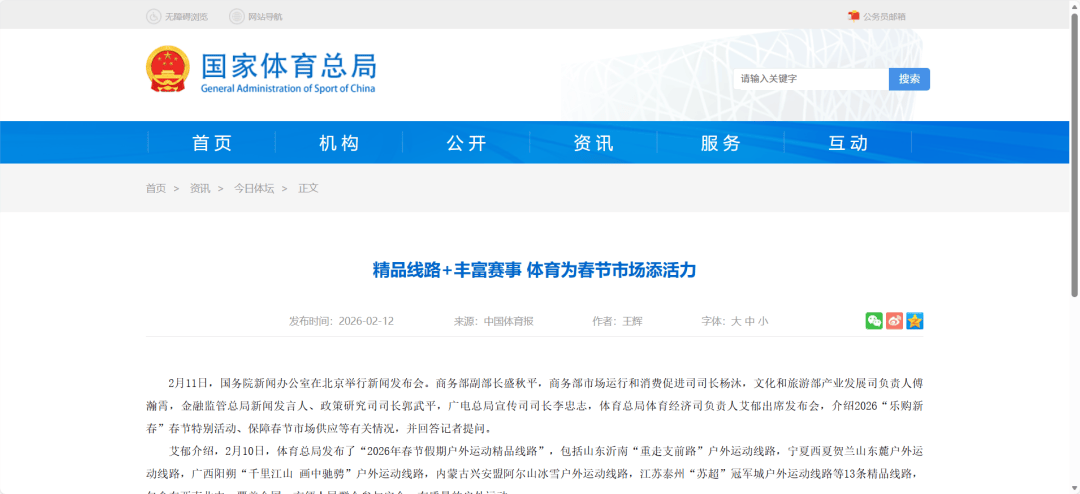Click the publish date 2026-02-12
Image resolution: width=1080 pixels, height=494 pixels.
coord(366,321)
